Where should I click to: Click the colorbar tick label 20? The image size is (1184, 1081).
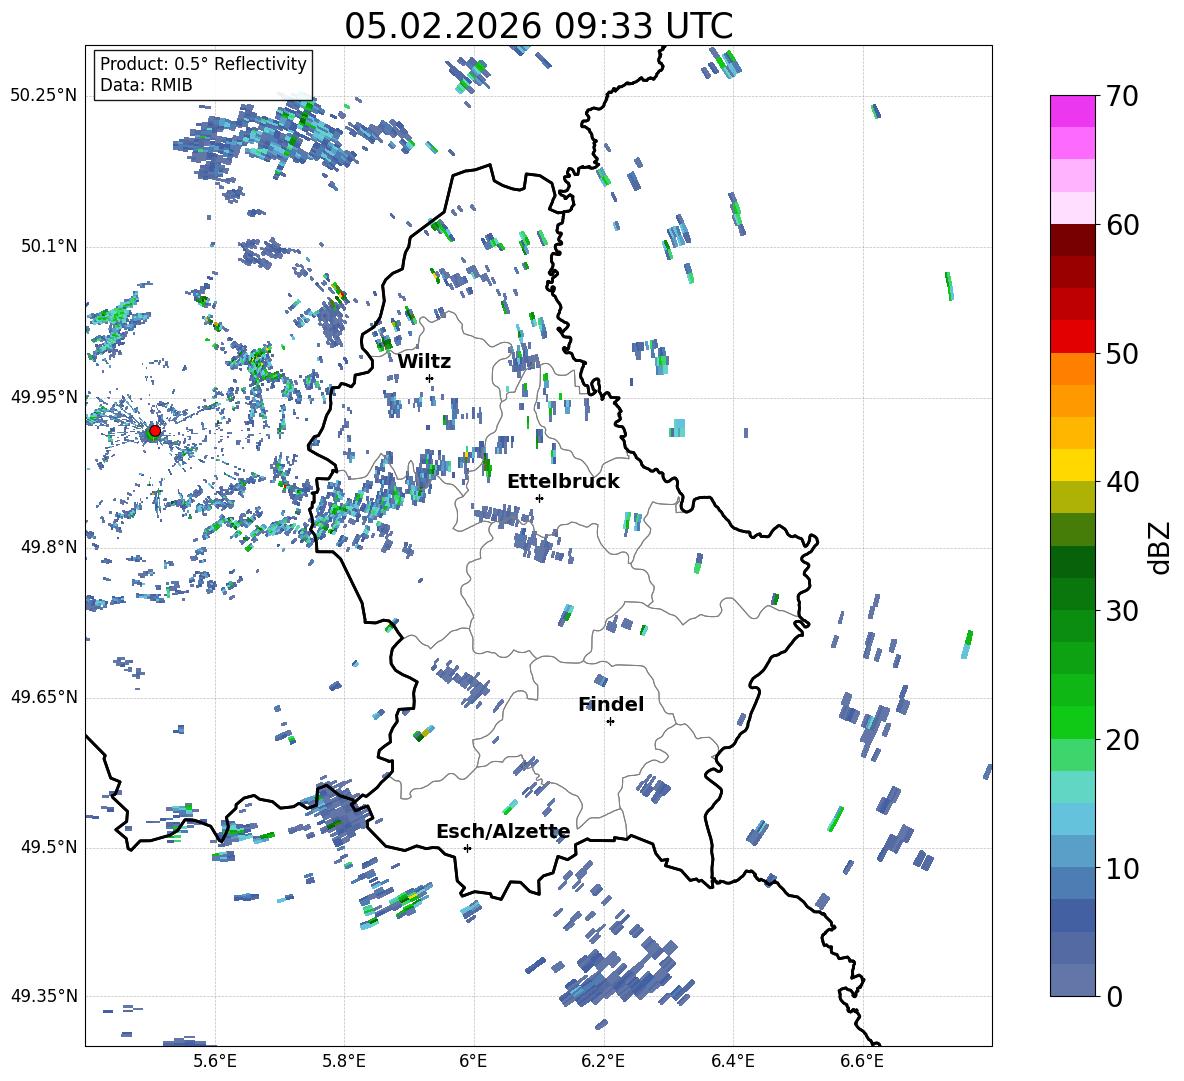pos(1123,739)
